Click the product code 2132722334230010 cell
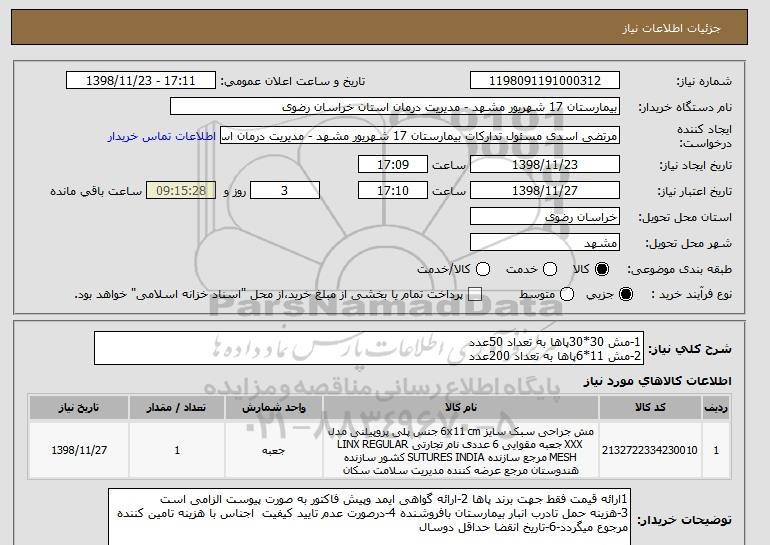The width and height of the screenshot is (770, 545). 650,450
